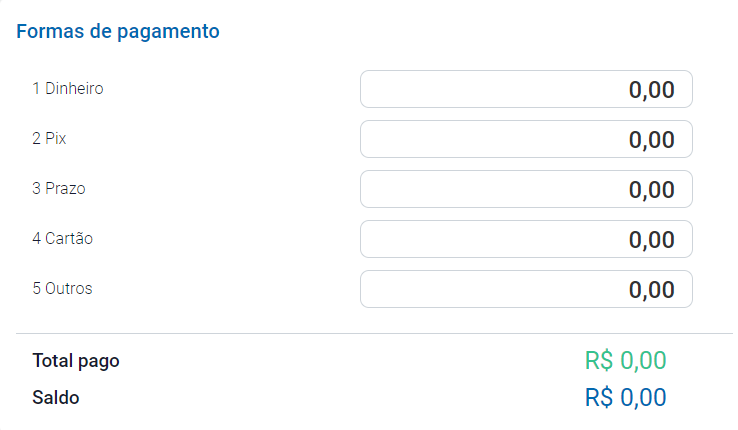Viewport: 738px width, 430px height.
Task: Click the 0,00 value in Pix row
Action: pyautogui.click(x=652, y=140)
